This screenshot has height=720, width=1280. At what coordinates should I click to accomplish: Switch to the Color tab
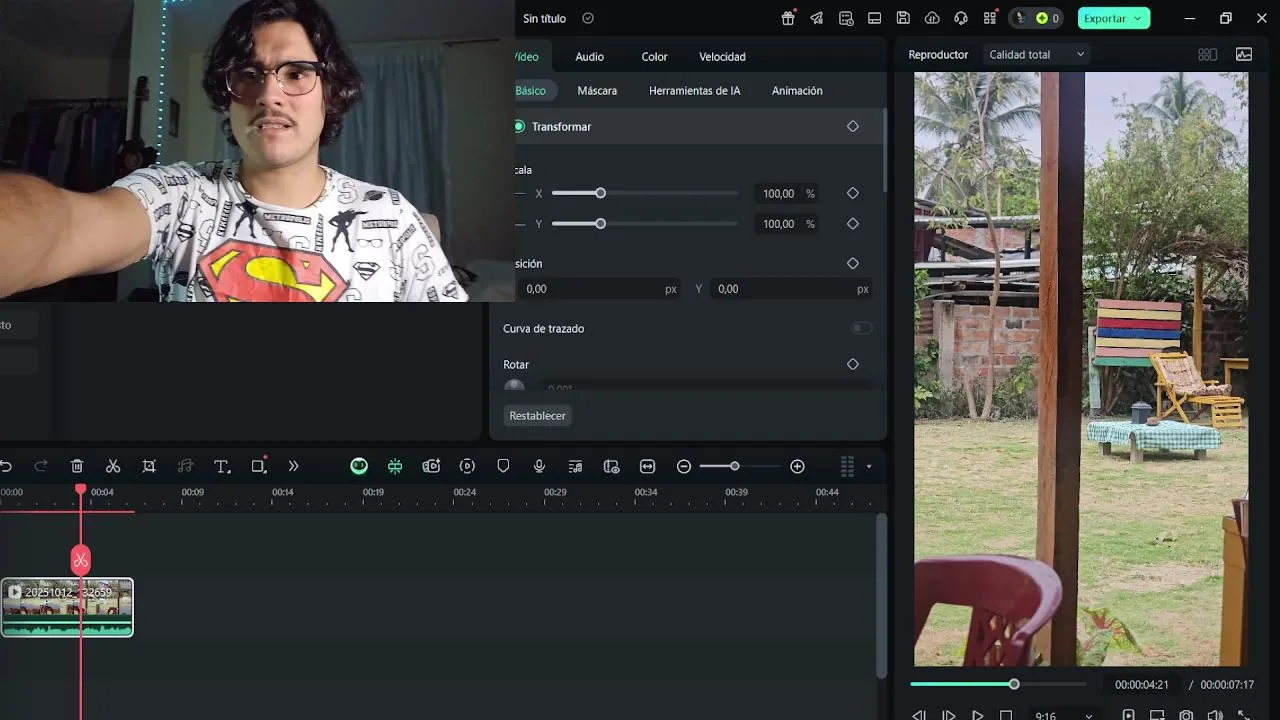click(x=654, y=57)
